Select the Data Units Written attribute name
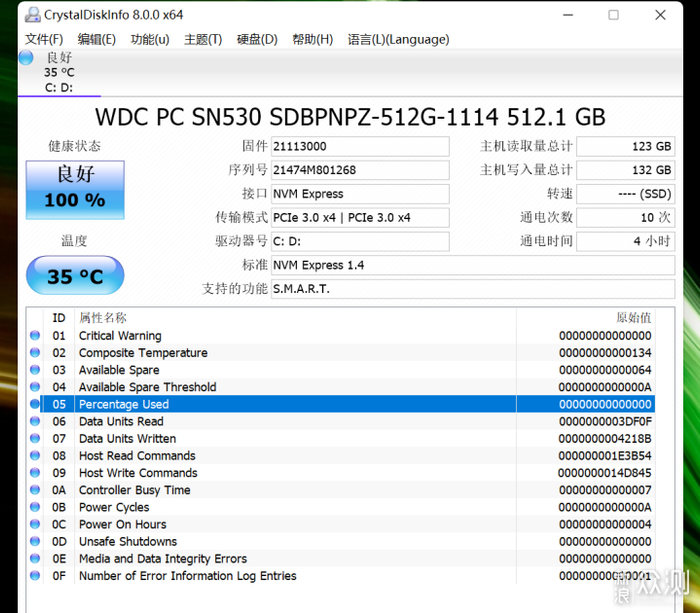700x613 pixels. (x=127, y=439)
